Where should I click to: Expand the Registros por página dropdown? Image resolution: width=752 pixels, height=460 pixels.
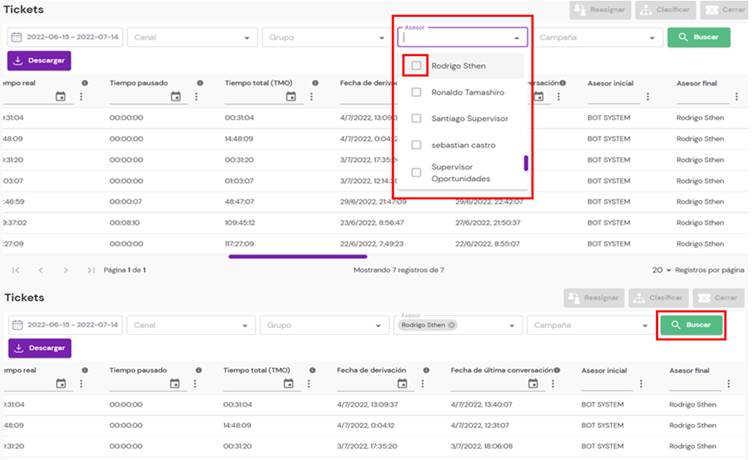[x=663, y=270]
